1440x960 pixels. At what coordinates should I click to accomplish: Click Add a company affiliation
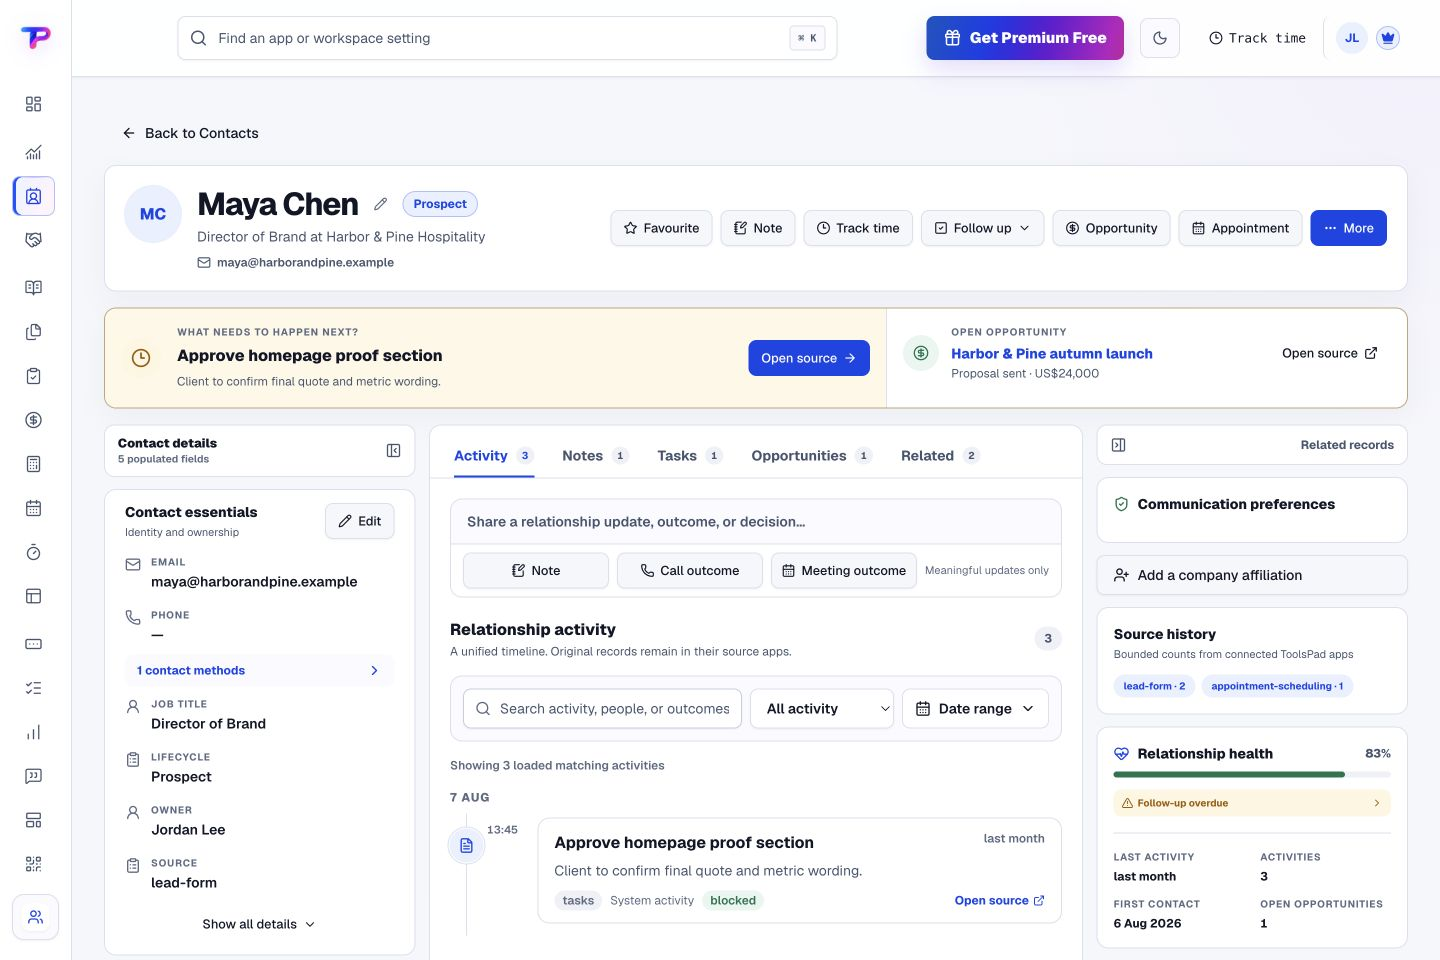(1252, 575)
